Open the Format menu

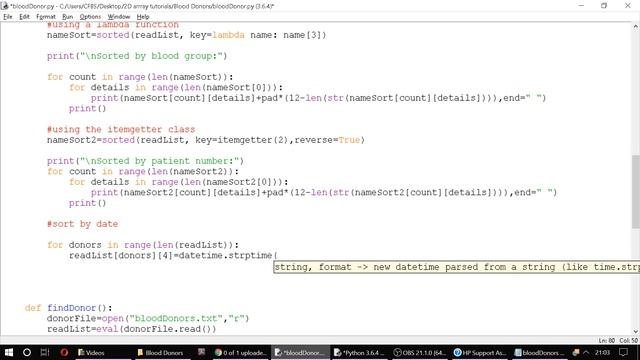[x=46, y=17]
